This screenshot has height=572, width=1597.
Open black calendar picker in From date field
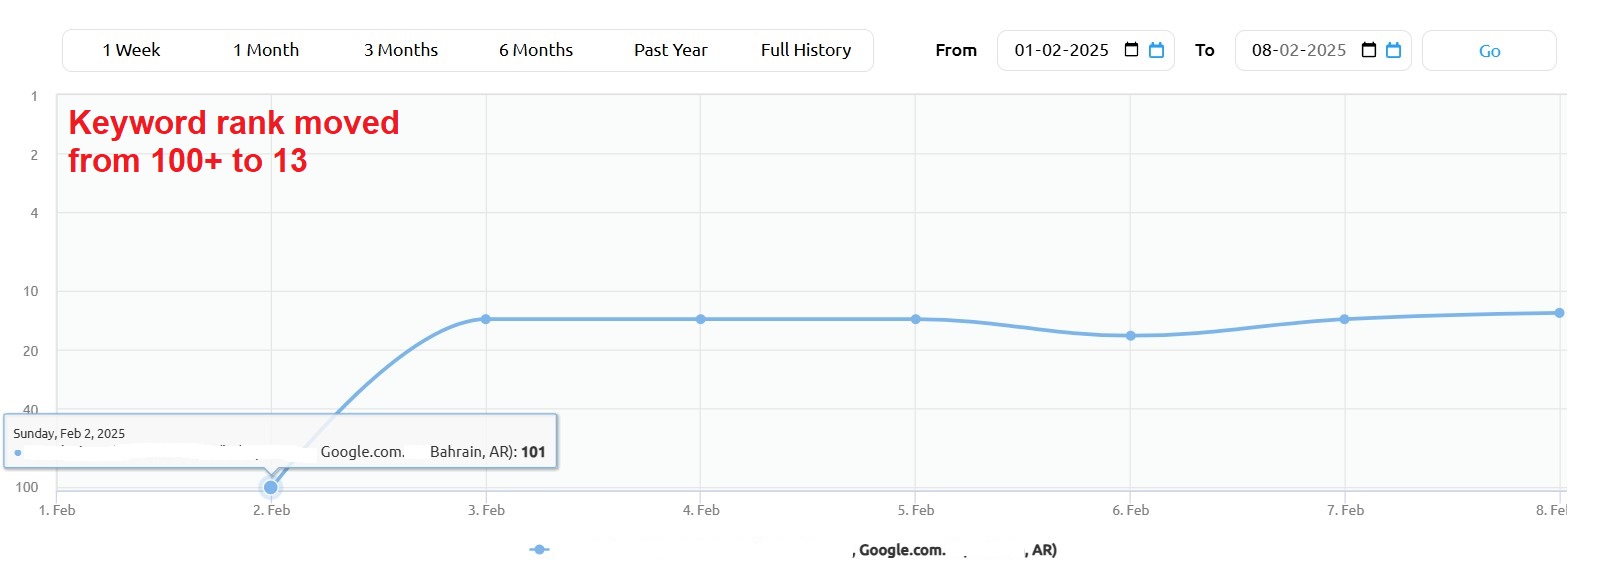coord(1131,50)
